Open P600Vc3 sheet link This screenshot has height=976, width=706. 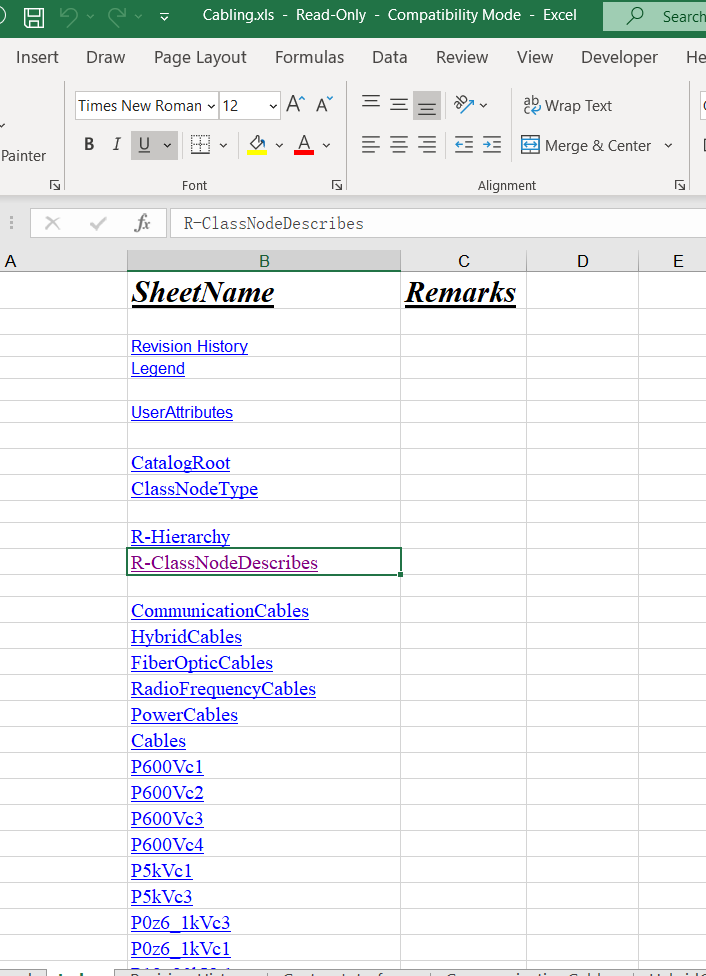pos(167,819)
